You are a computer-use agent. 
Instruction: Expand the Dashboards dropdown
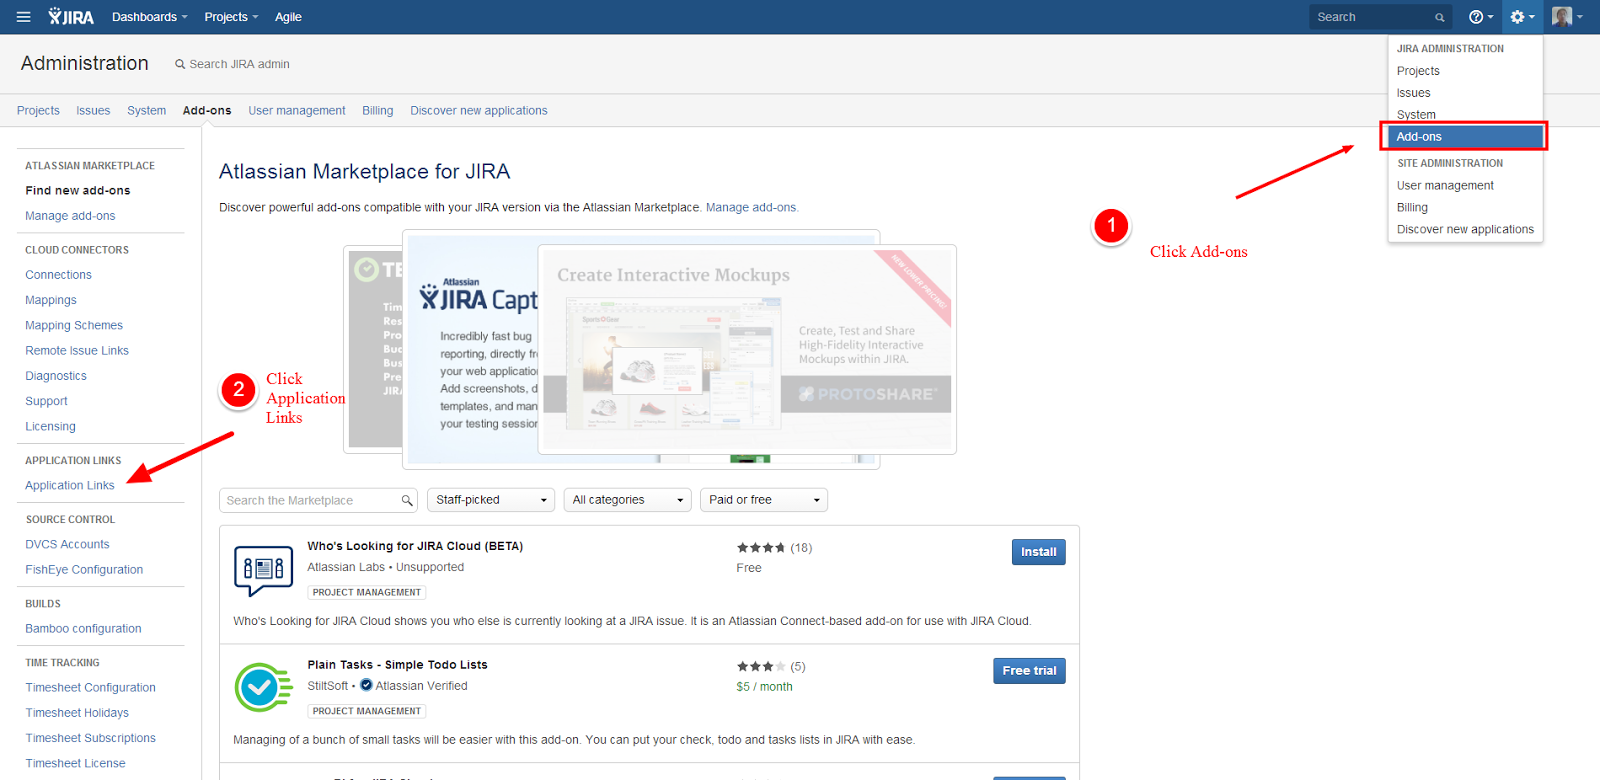pyautogui.click(x=149, y=17)
